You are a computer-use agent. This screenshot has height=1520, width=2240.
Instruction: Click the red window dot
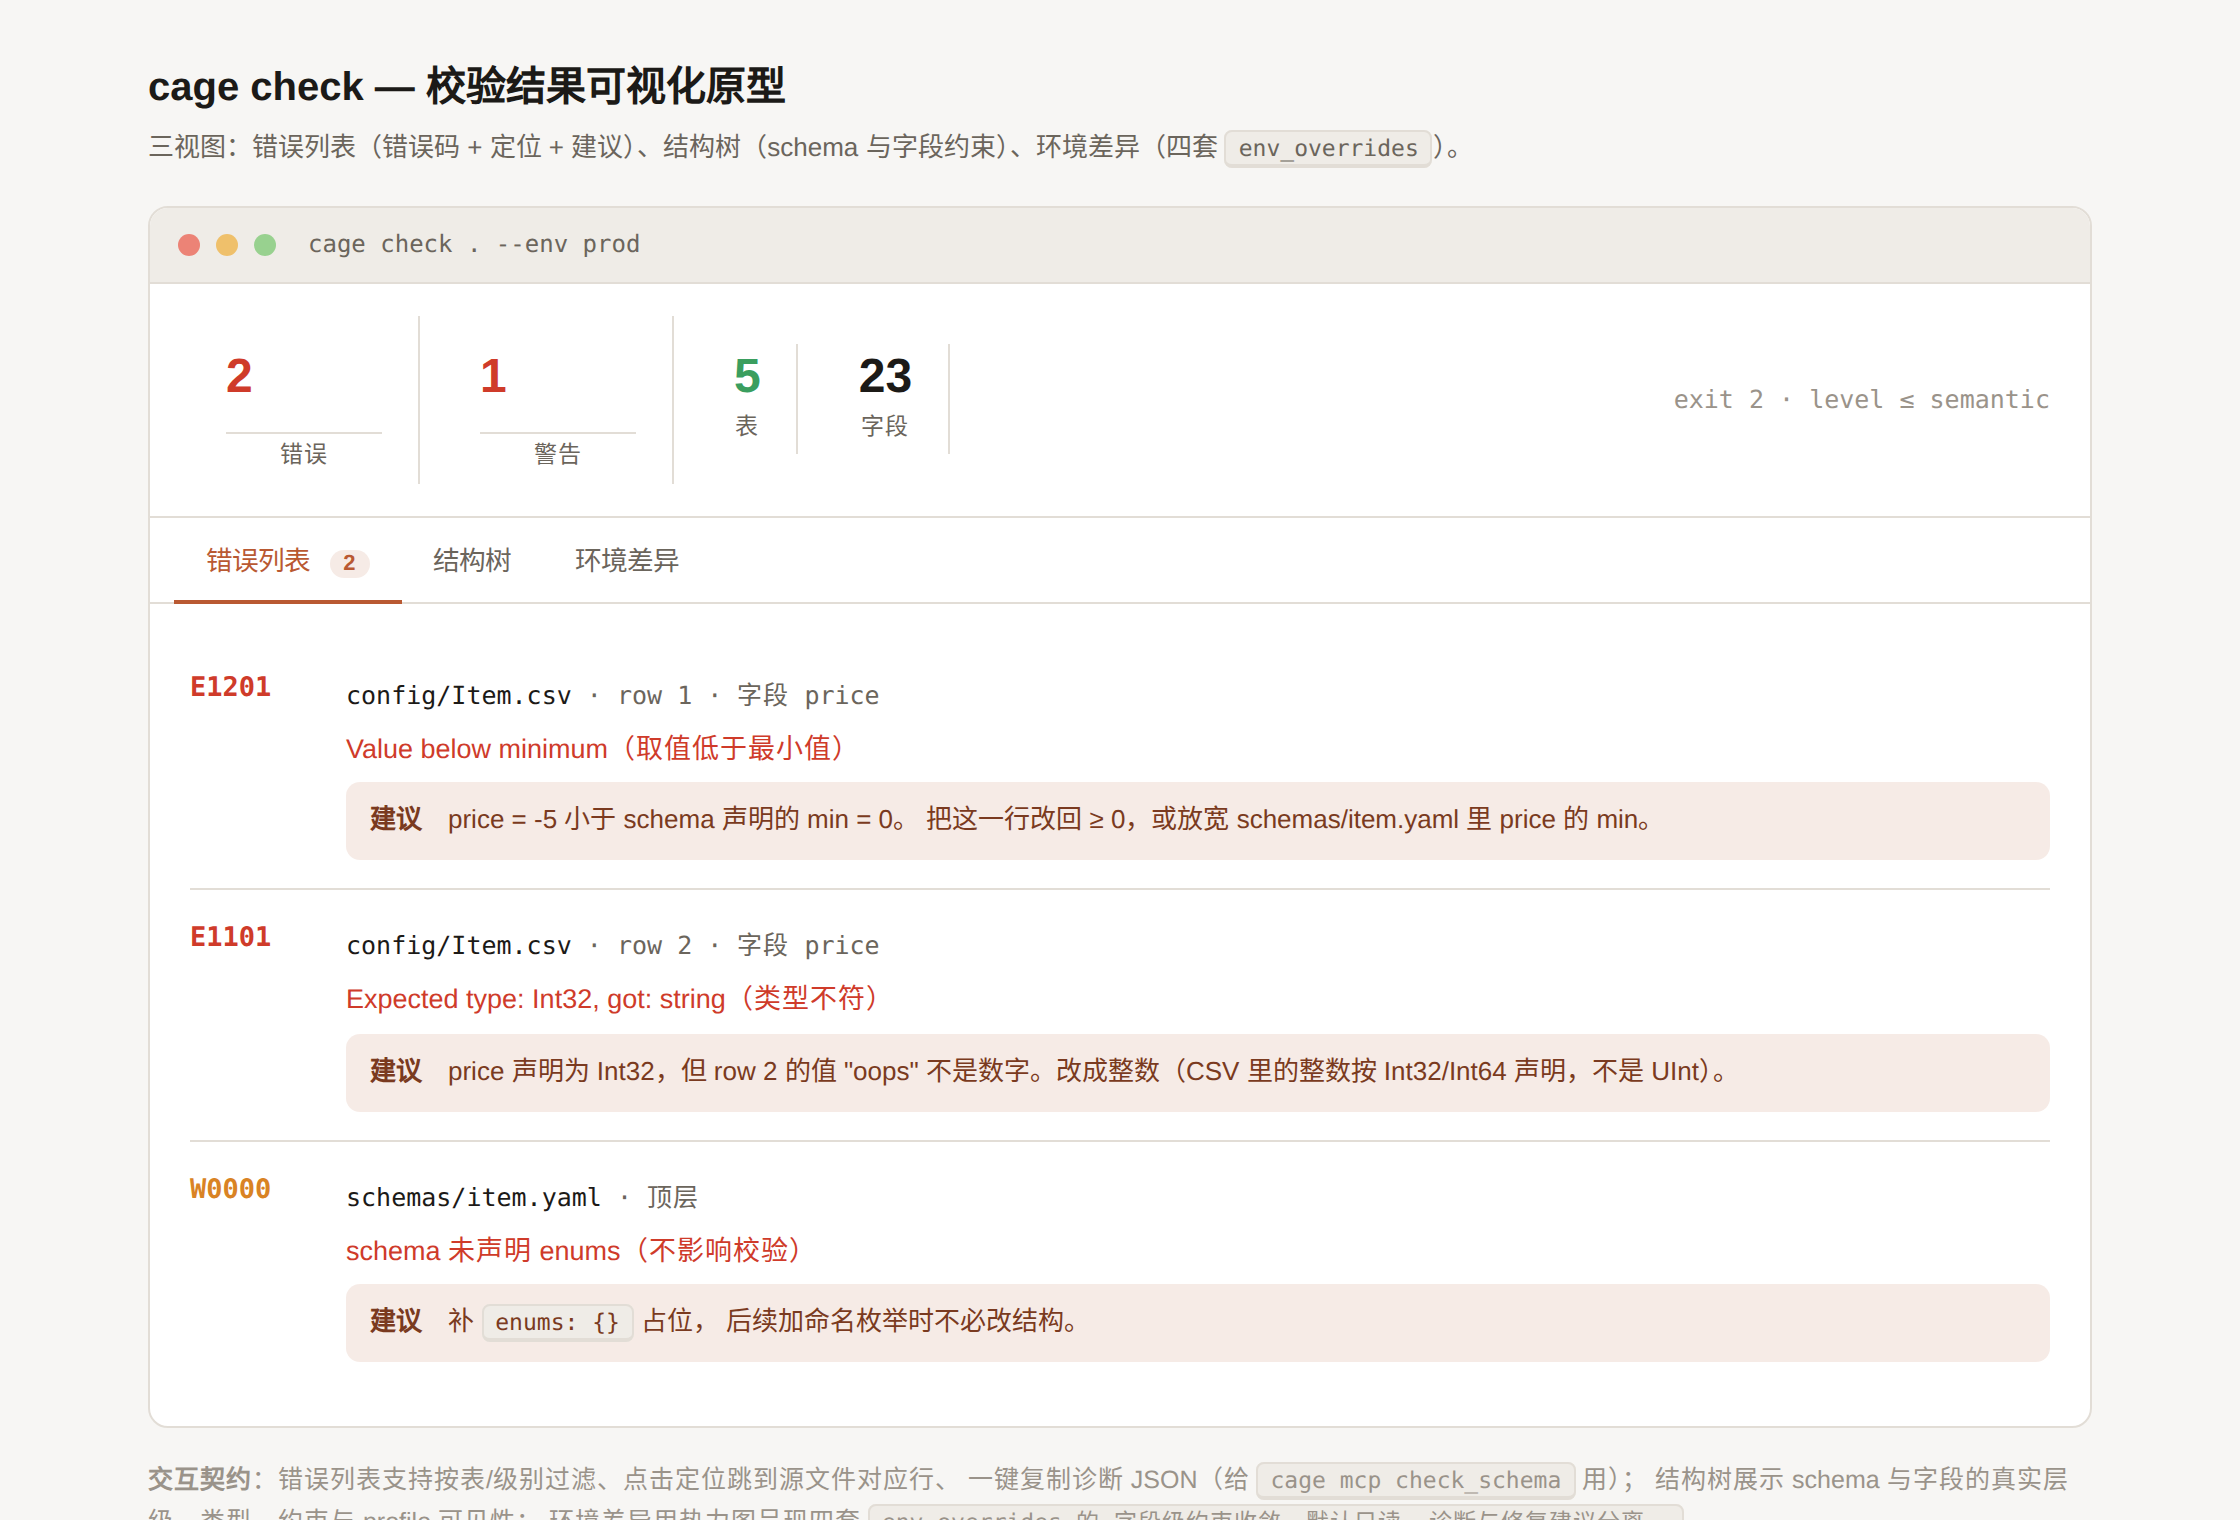pyautogui.click(x=189, y=245)
